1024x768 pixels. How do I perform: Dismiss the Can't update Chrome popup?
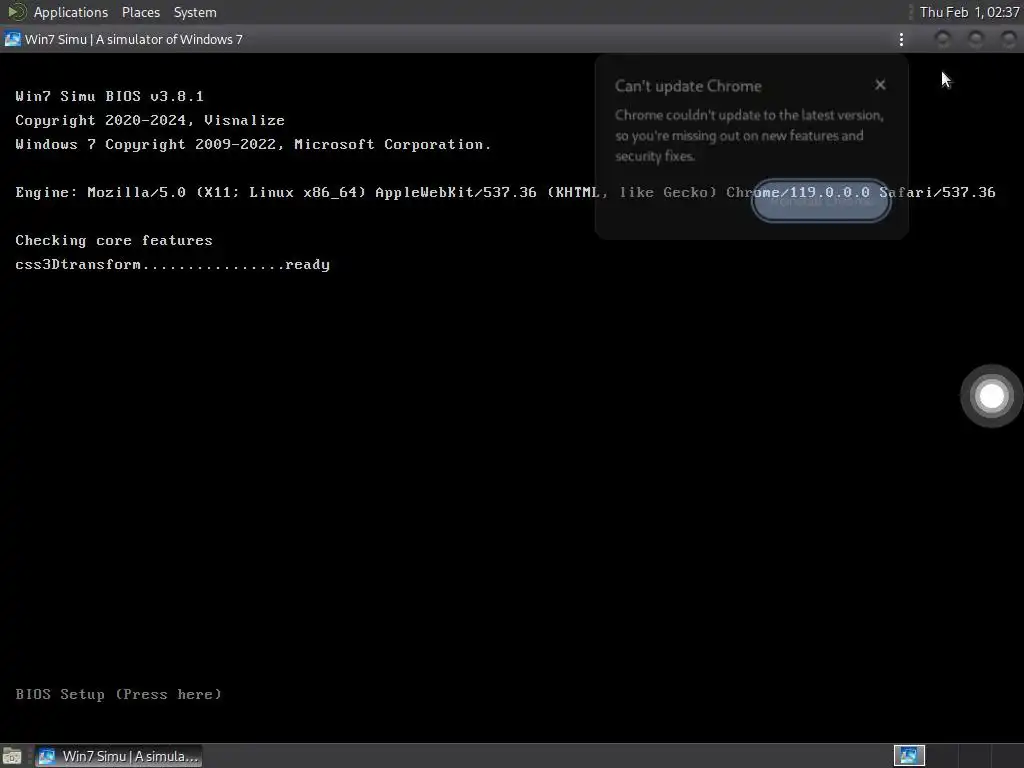[x=880, y=85]
